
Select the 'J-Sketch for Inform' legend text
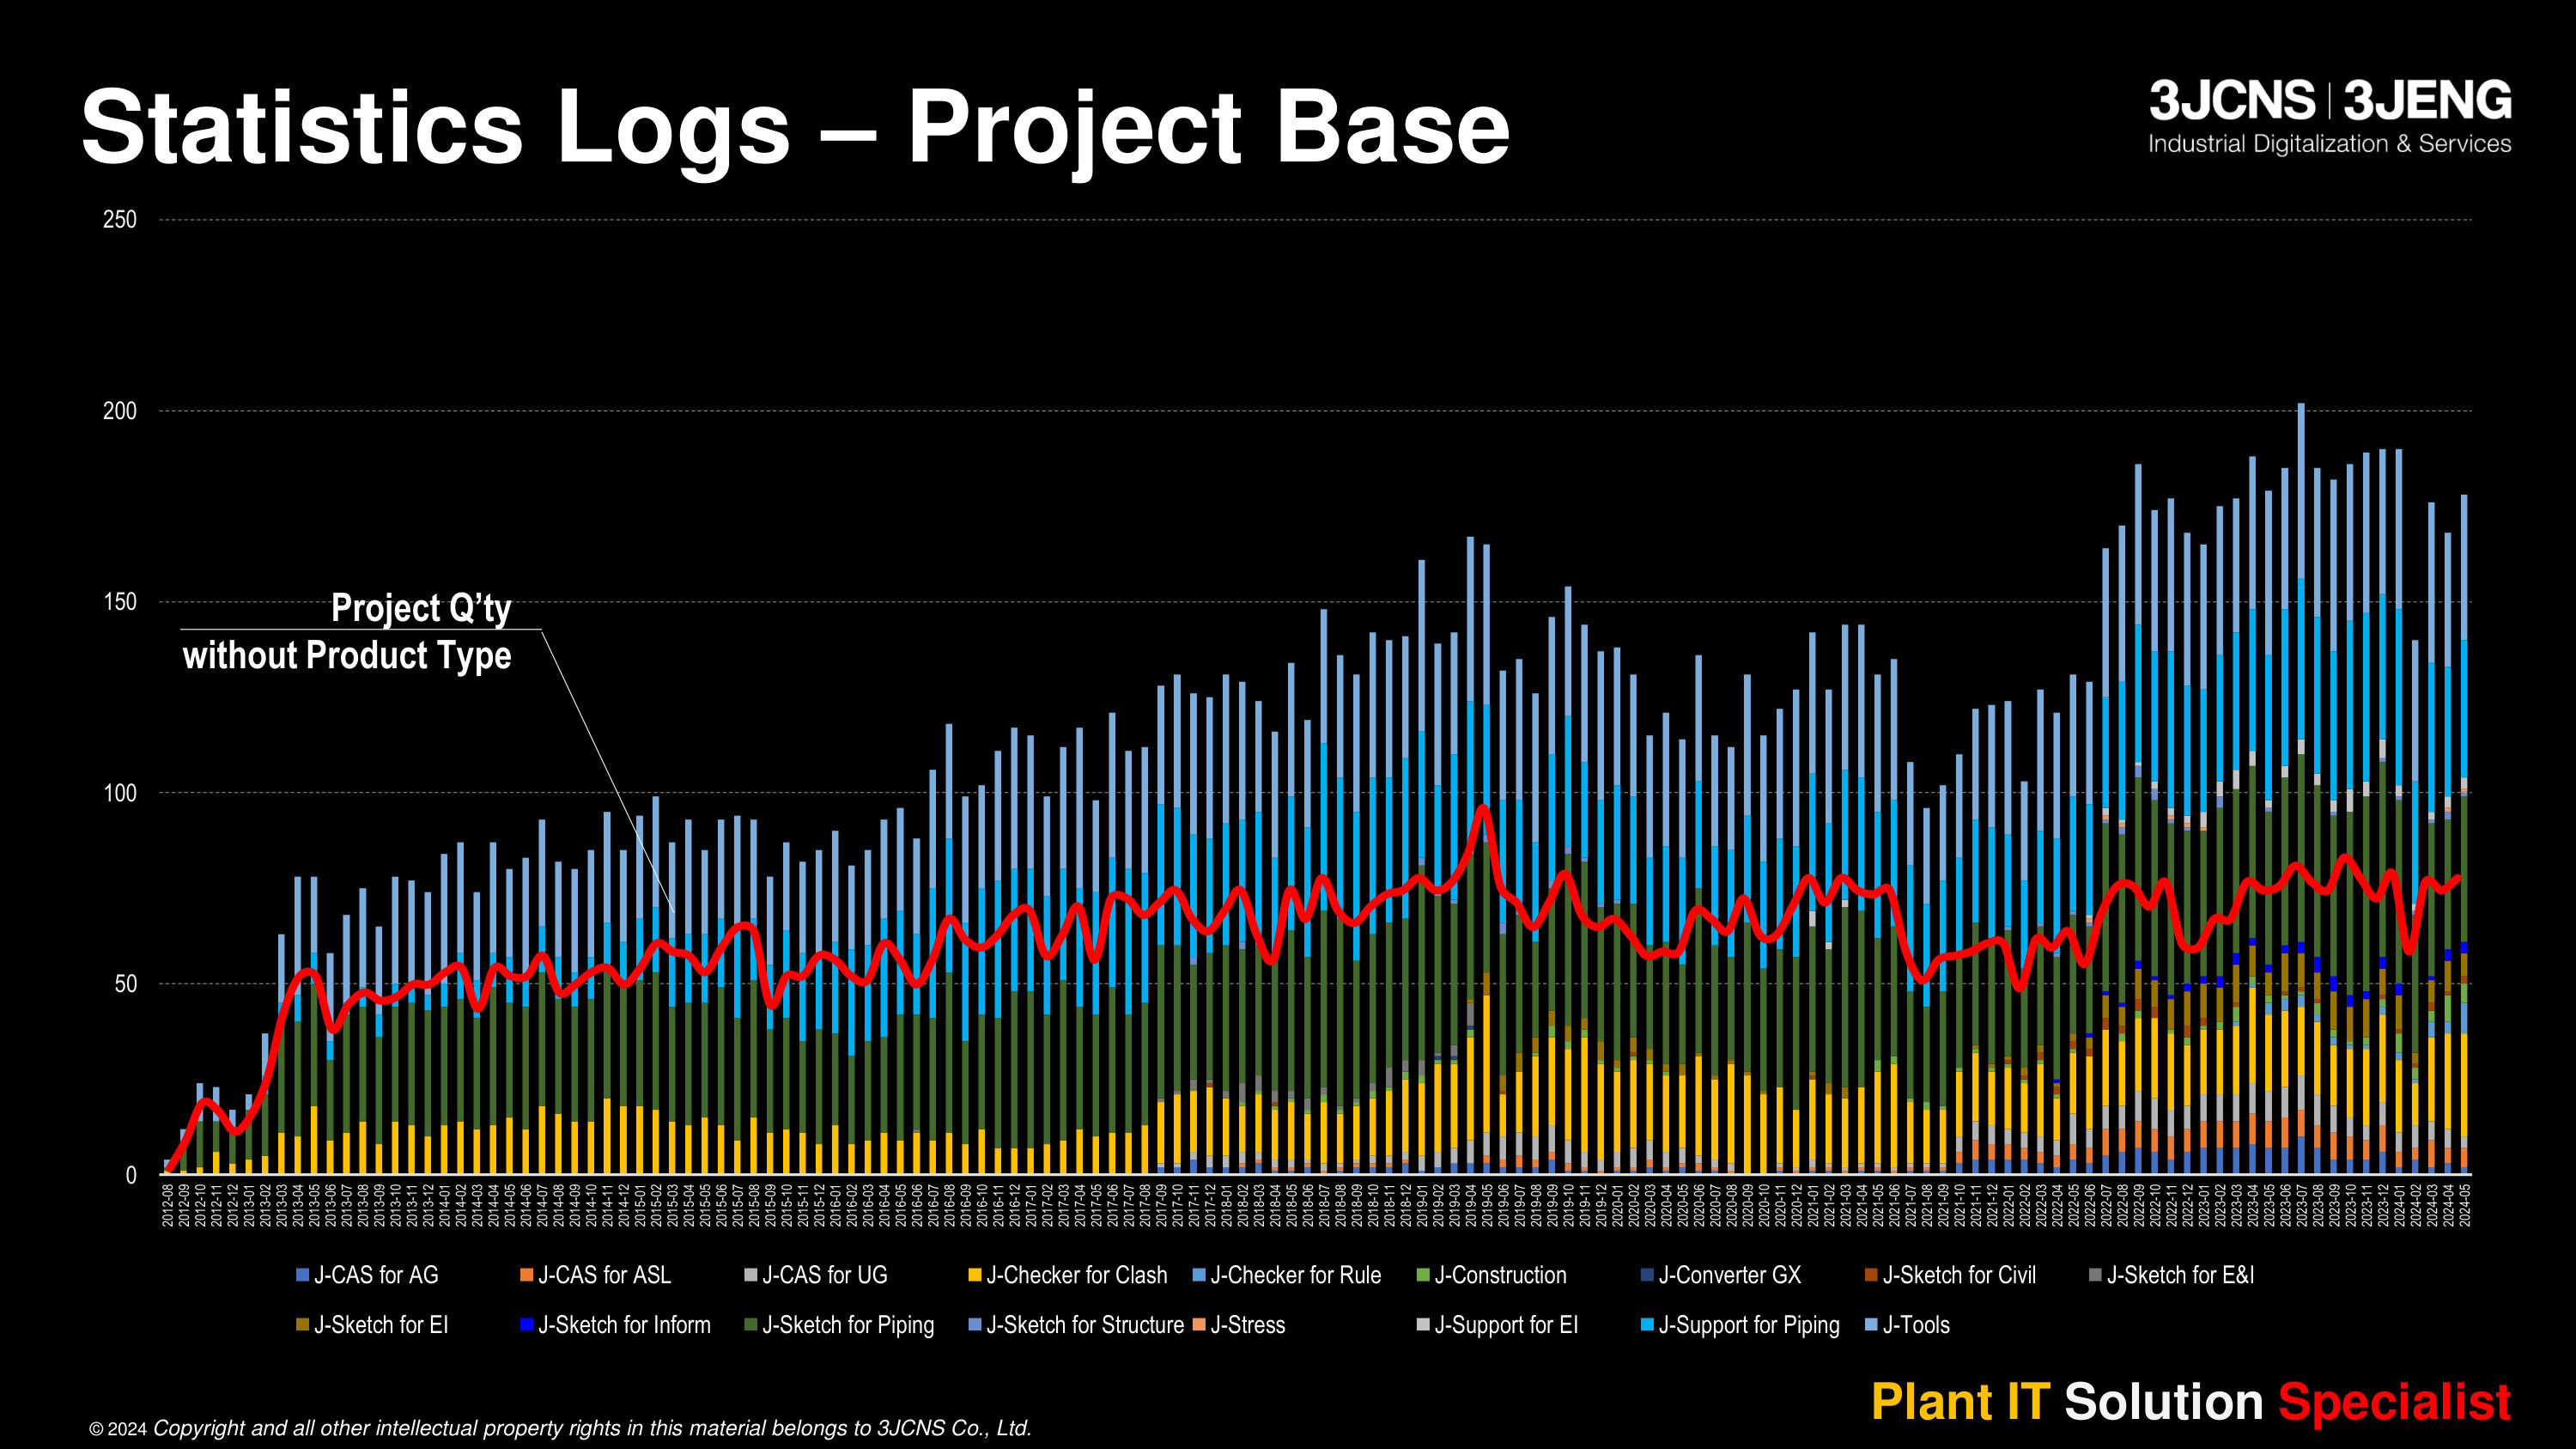click(625, 1325)
